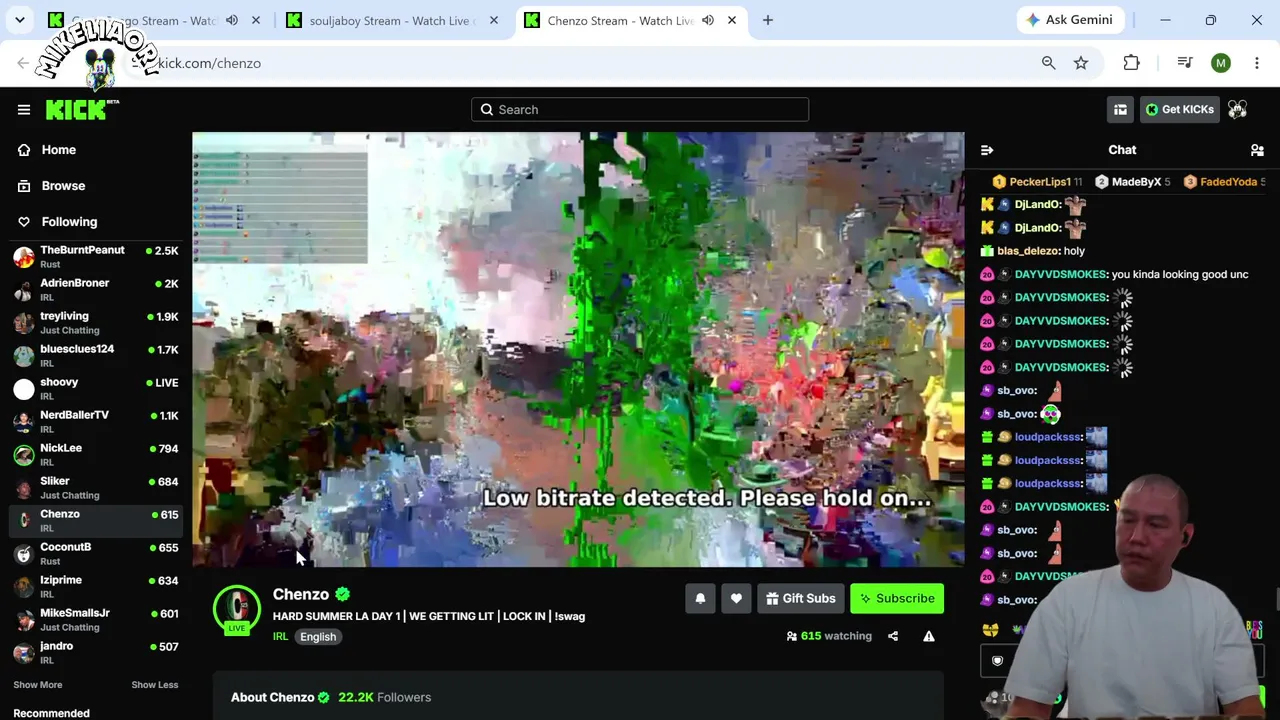The width and height of the screenshot is (1280, 720).
Task: Click the Gift Subs button
Action: pos(801,599)
